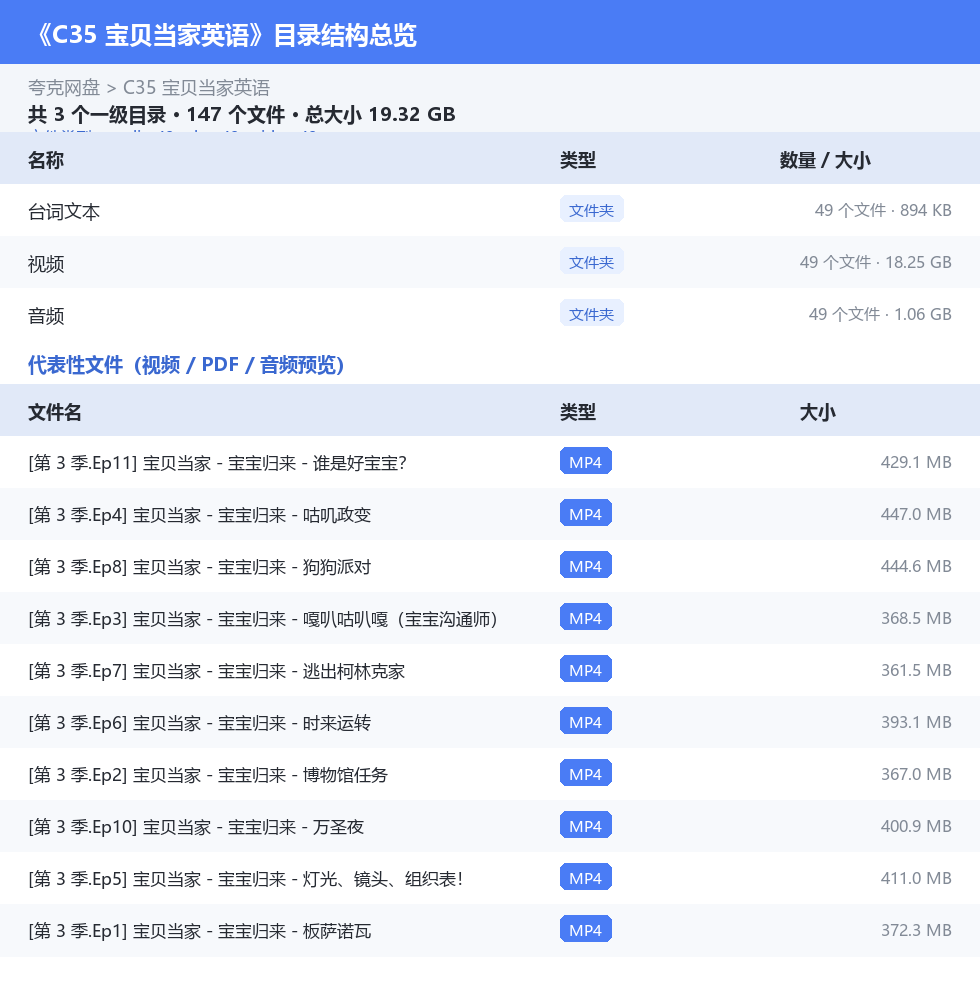Click the MP4 badge on the Ep11 row
980x988 pixels.
click(x=585, y=462)
